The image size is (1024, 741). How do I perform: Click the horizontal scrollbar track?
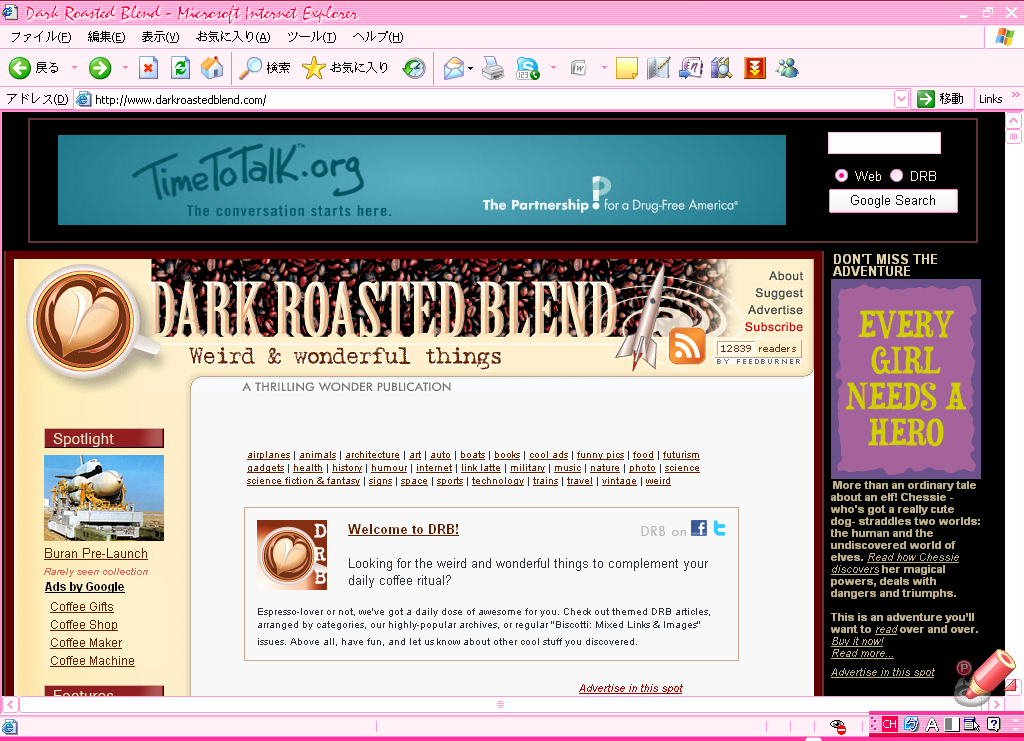(500, 704)
